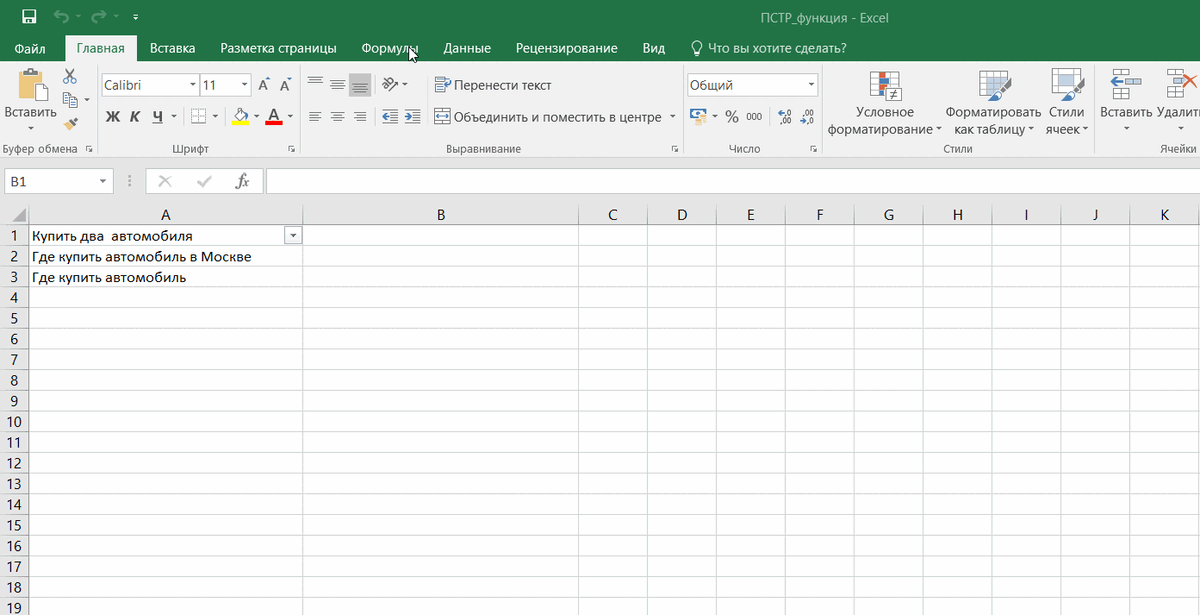Decrease font size with small A icon
Screen dimensions: 1200x615
[285, 86]
